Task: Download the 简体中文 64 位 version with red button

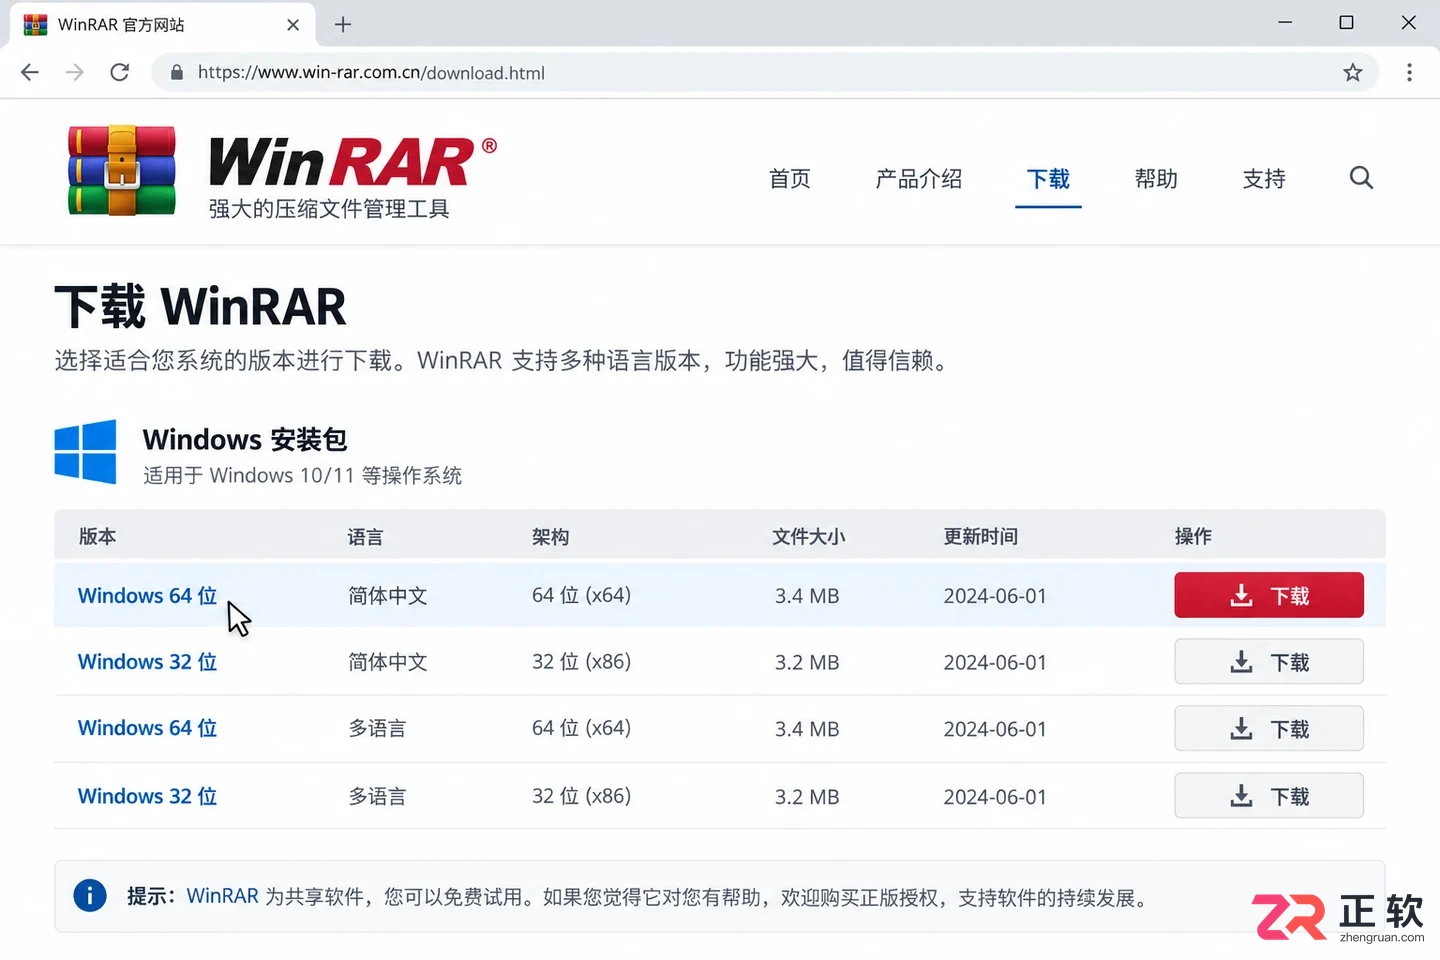Action: [1269, 595]
